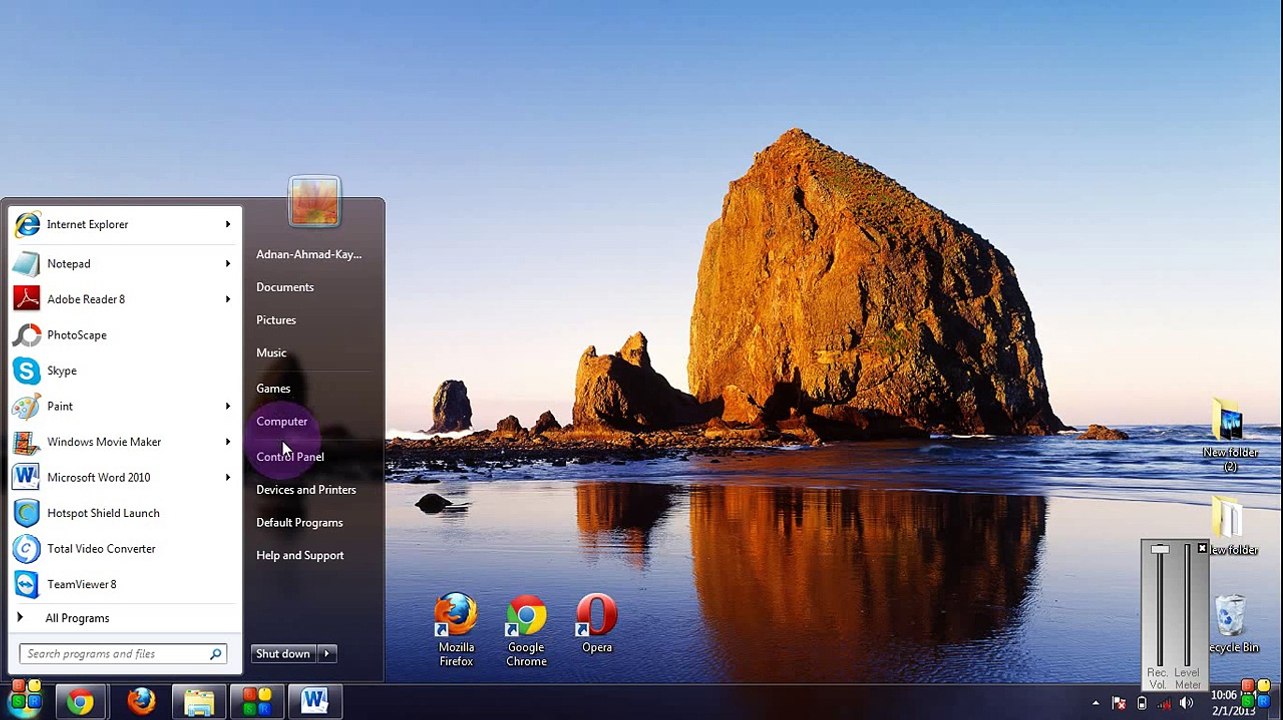This screenshot has height=720, width=1283.
Task: Click the network signal tray icon
Action: pyautogui.click(x=1164, y=703)
